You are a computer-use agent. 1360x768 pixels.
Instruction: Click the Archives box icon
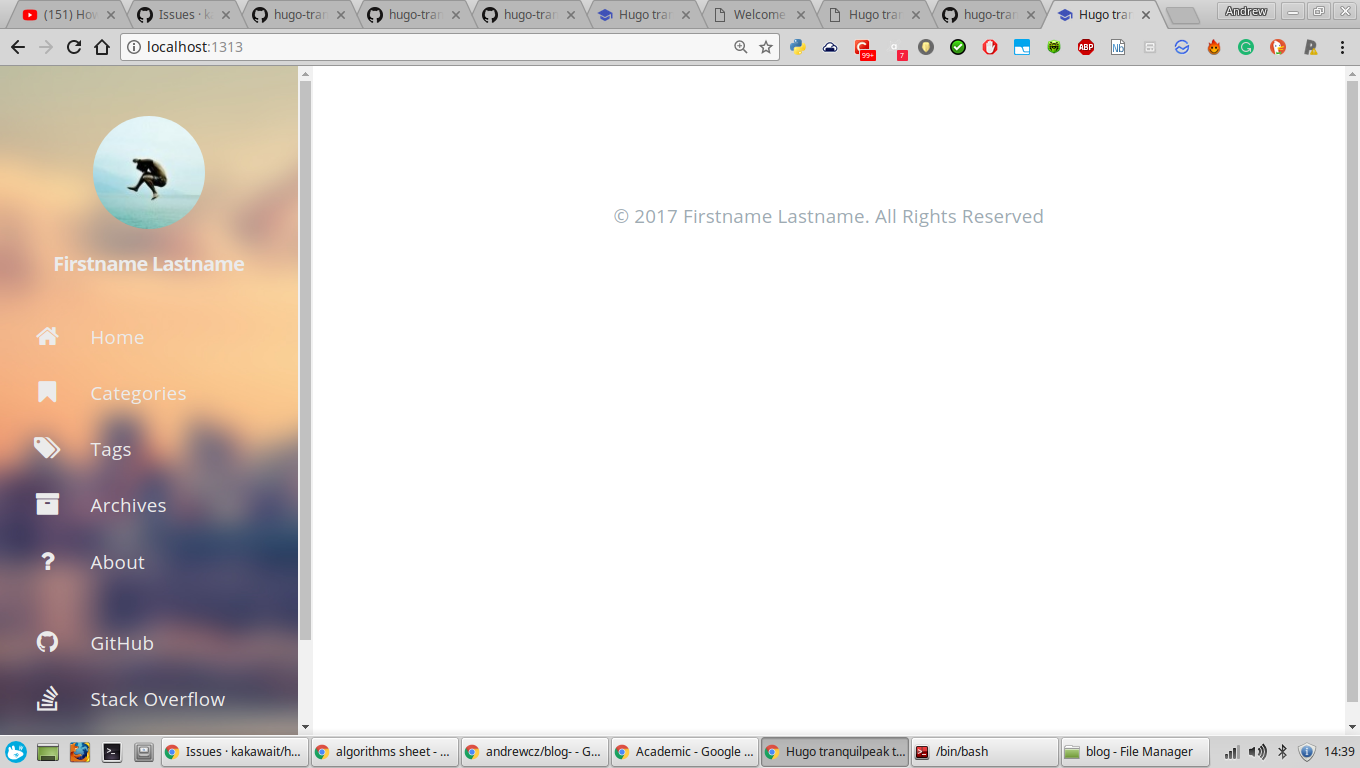point(47,504)
